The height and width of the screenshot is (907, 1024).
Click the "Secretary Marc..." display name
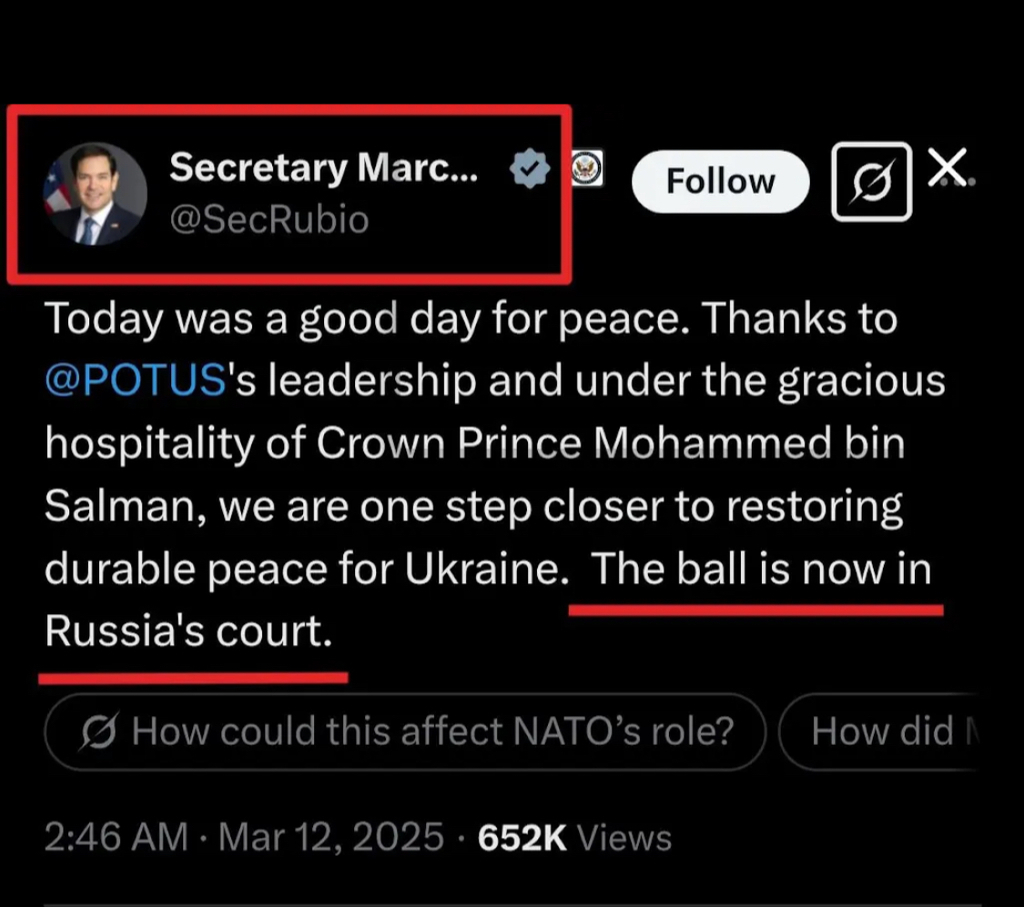click(323, 168)
